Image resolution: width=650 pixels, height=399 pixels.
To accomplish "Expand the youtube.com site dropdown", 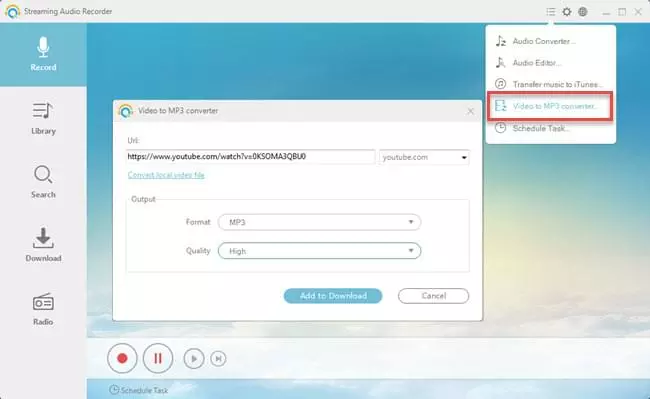I will click(x=424, y=157).
